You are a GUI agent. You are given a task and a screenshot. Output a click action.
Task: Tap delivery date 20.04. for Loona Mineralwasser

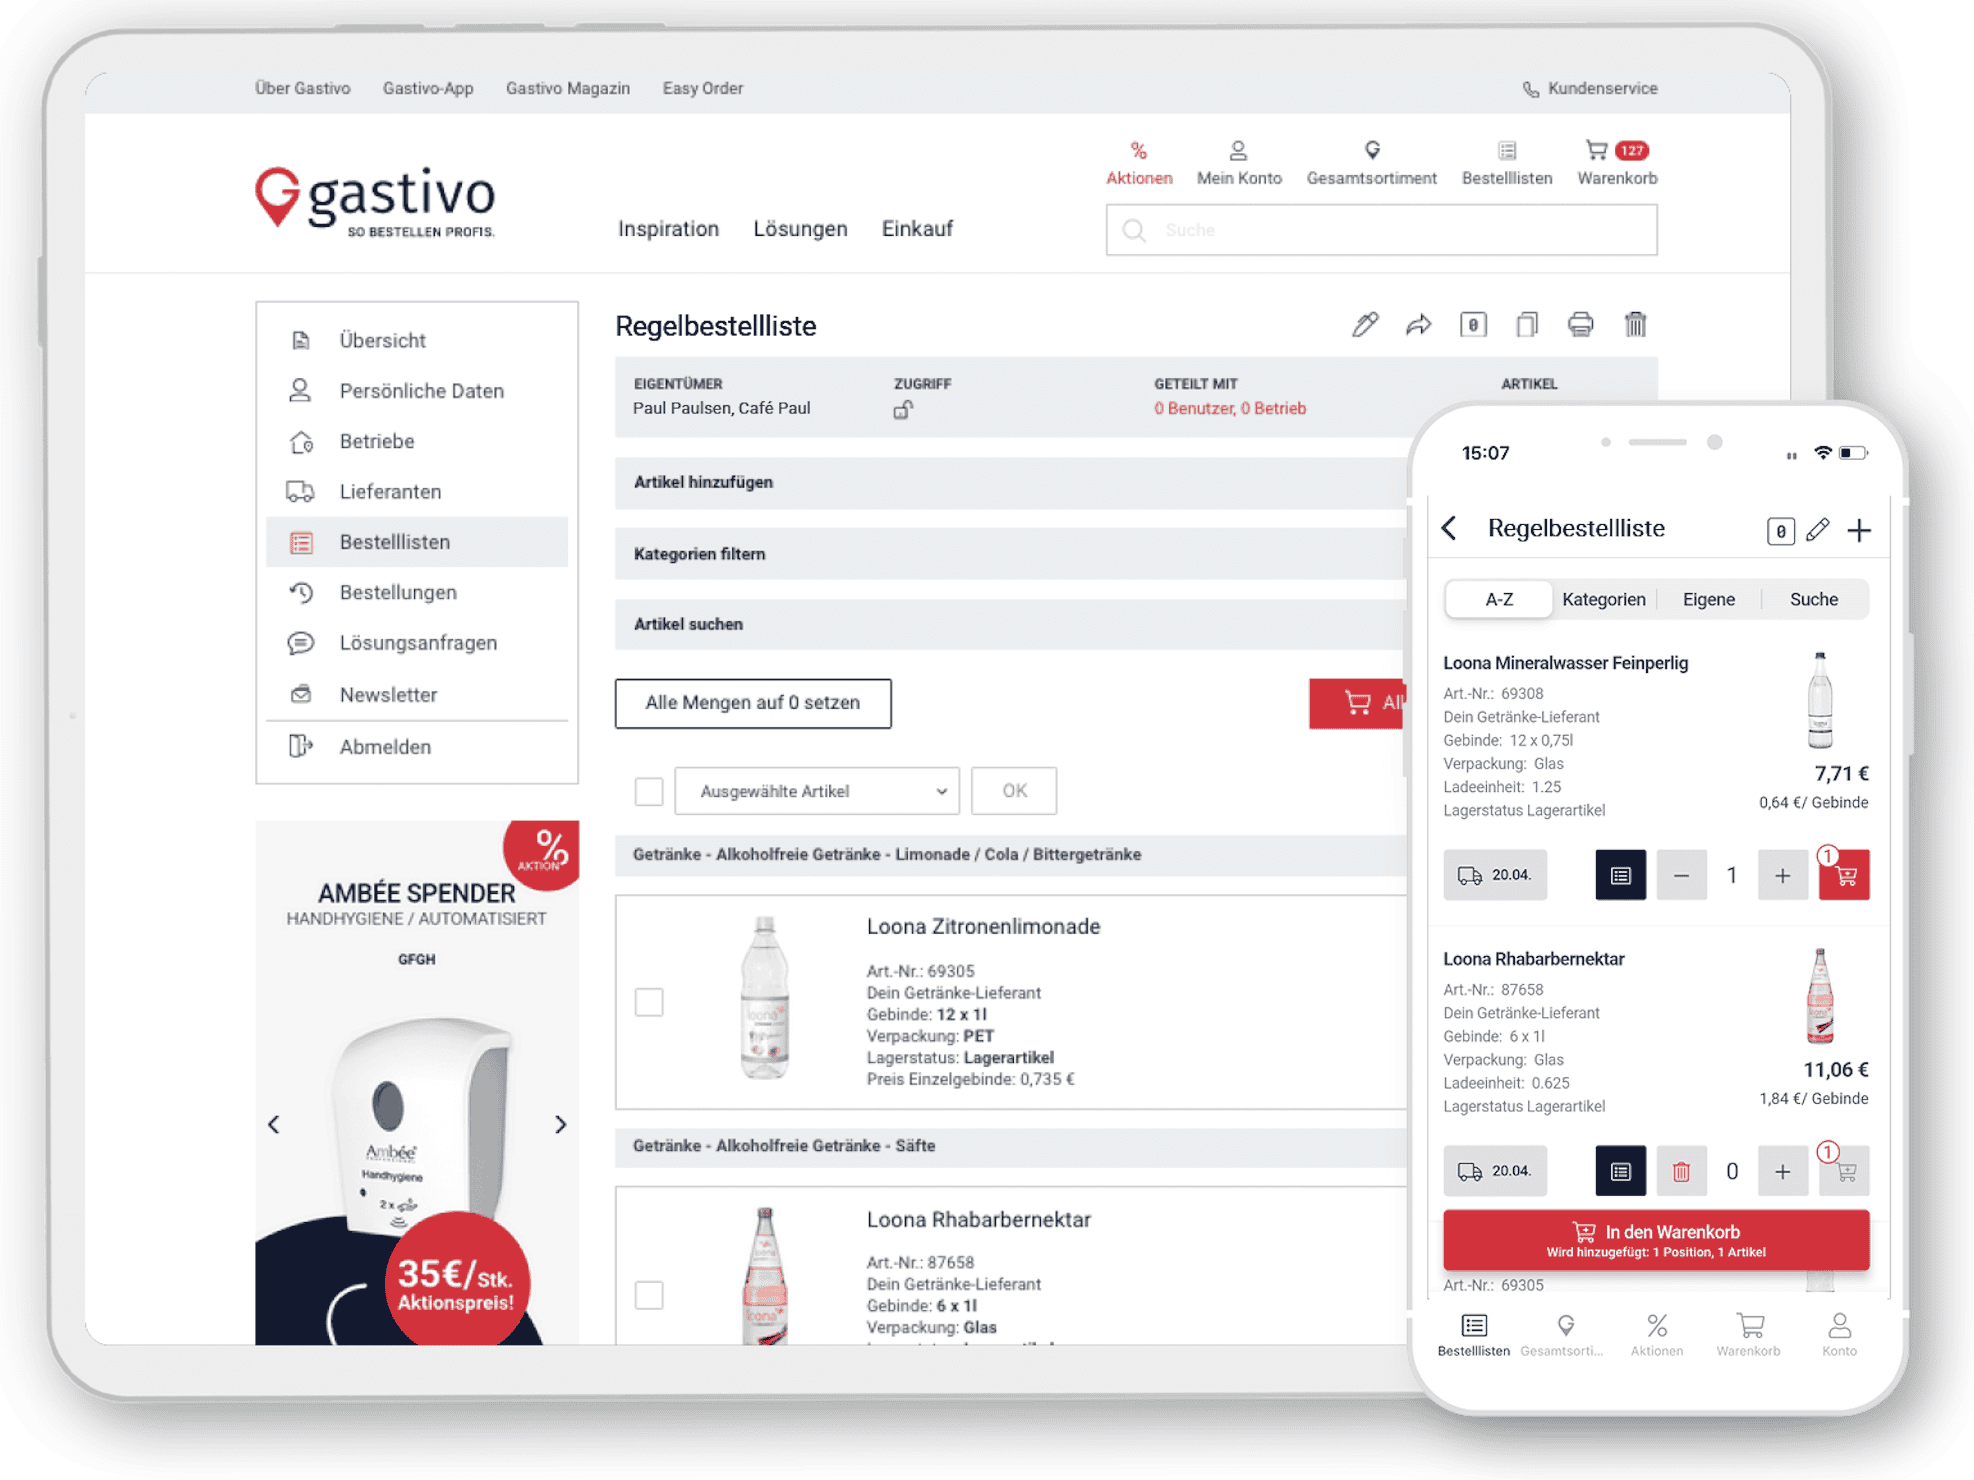pos(1495,875)
